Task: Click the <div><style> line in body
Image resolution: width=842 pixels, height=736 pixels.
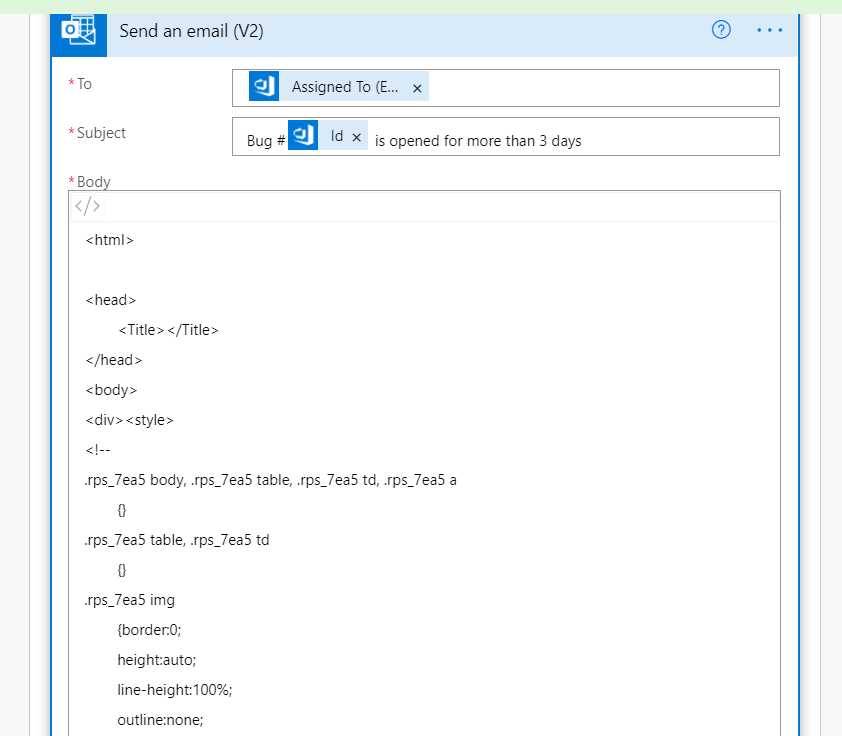Action: pyautogui.click(x=129, y=420)
